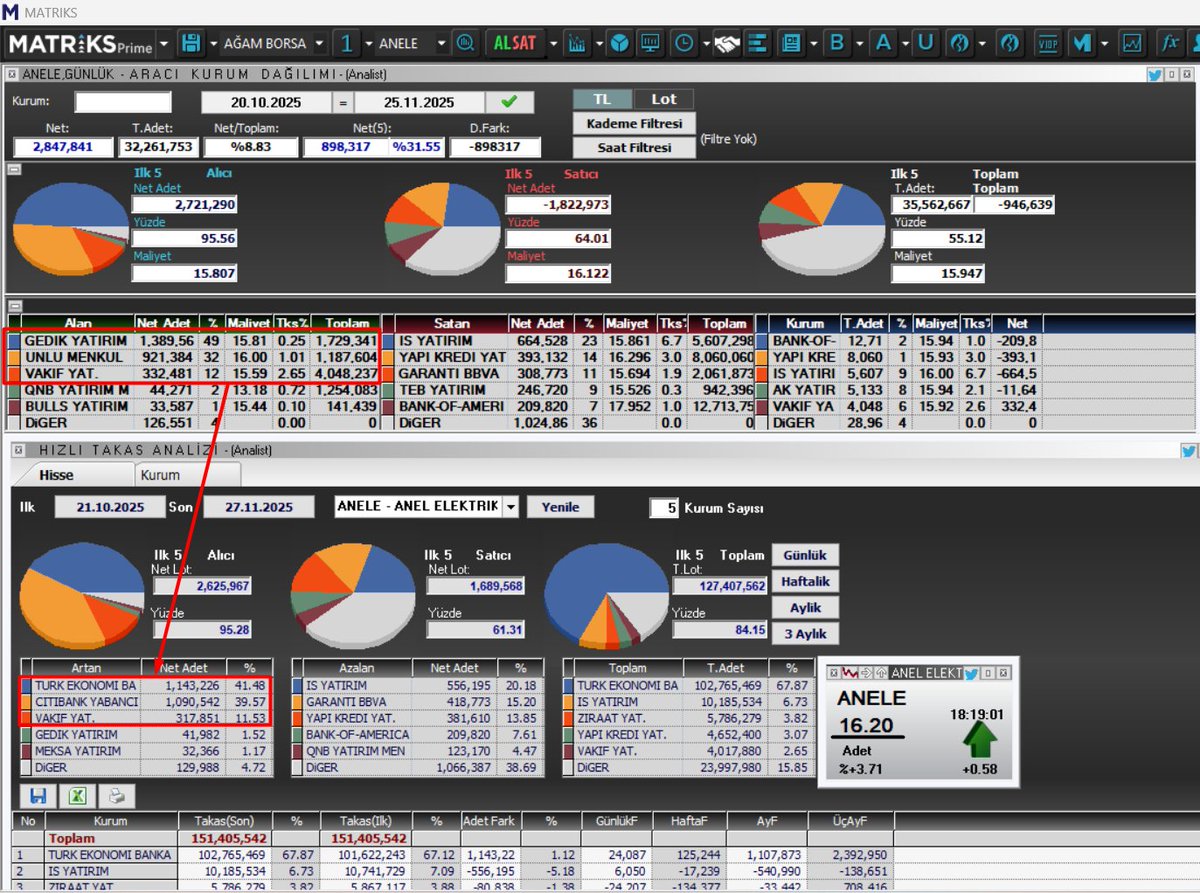Click the Kurum filter input field
The image size is (1200, 893).
coord(123,102)
